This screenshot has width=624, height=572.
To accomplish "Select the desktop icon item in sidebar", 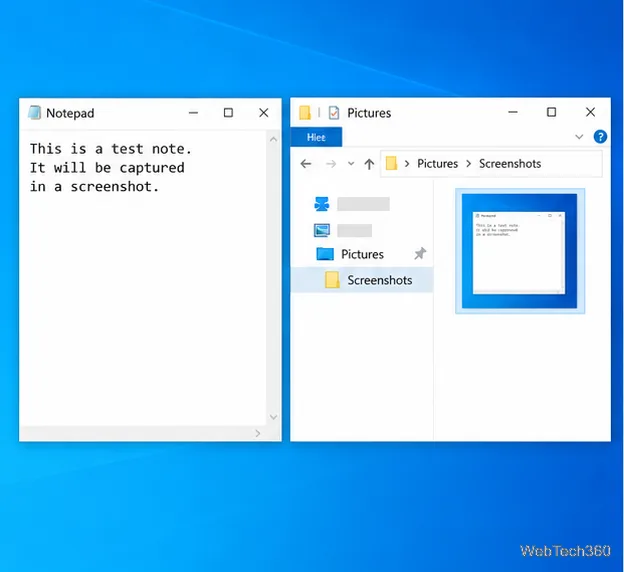I will pos(322,230).
